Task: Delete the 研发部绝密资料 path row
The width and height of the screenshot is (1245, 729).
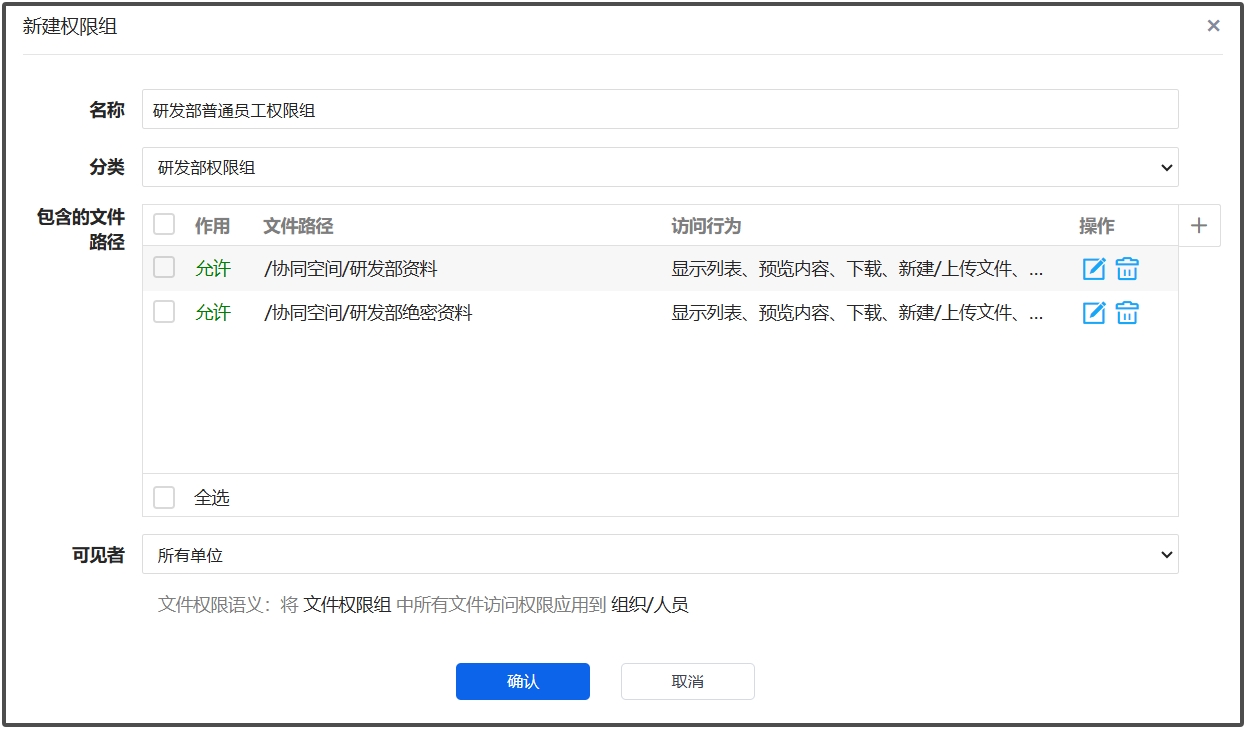Action: (x=1127, y=313)
